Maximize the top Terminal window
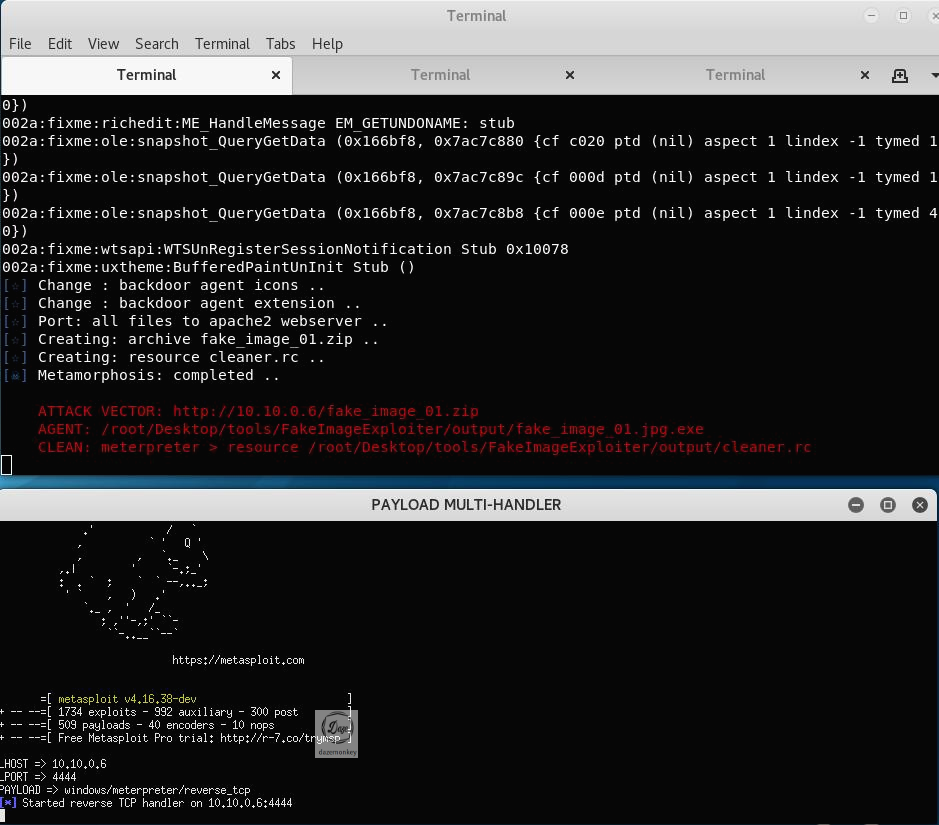939x825 pixels. [903, 16]
